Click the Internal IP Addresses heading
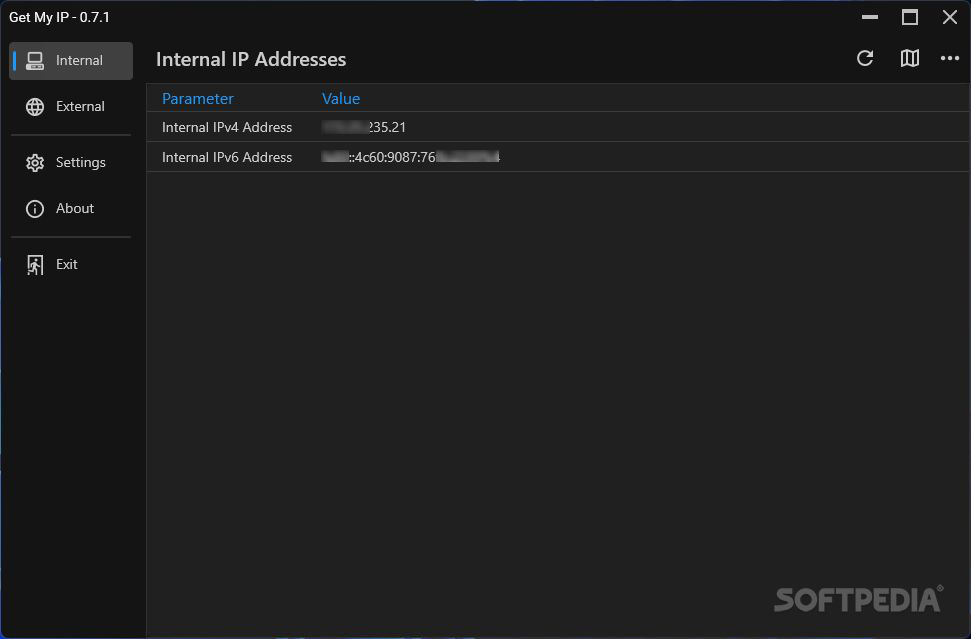Image resolution: width=971 pixels, height=639 pixels. pyautogui.click(x=251, y=59)
